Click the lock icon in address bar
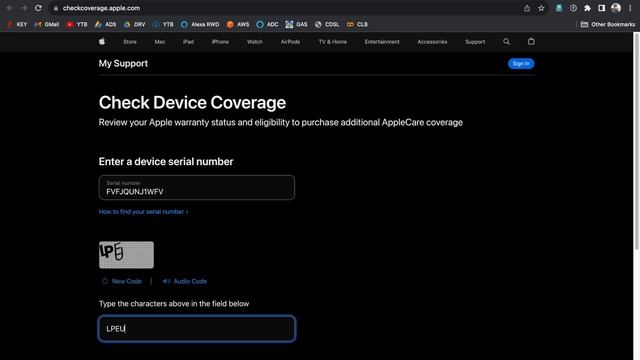 pyautogui.click(x=56, y=8)
